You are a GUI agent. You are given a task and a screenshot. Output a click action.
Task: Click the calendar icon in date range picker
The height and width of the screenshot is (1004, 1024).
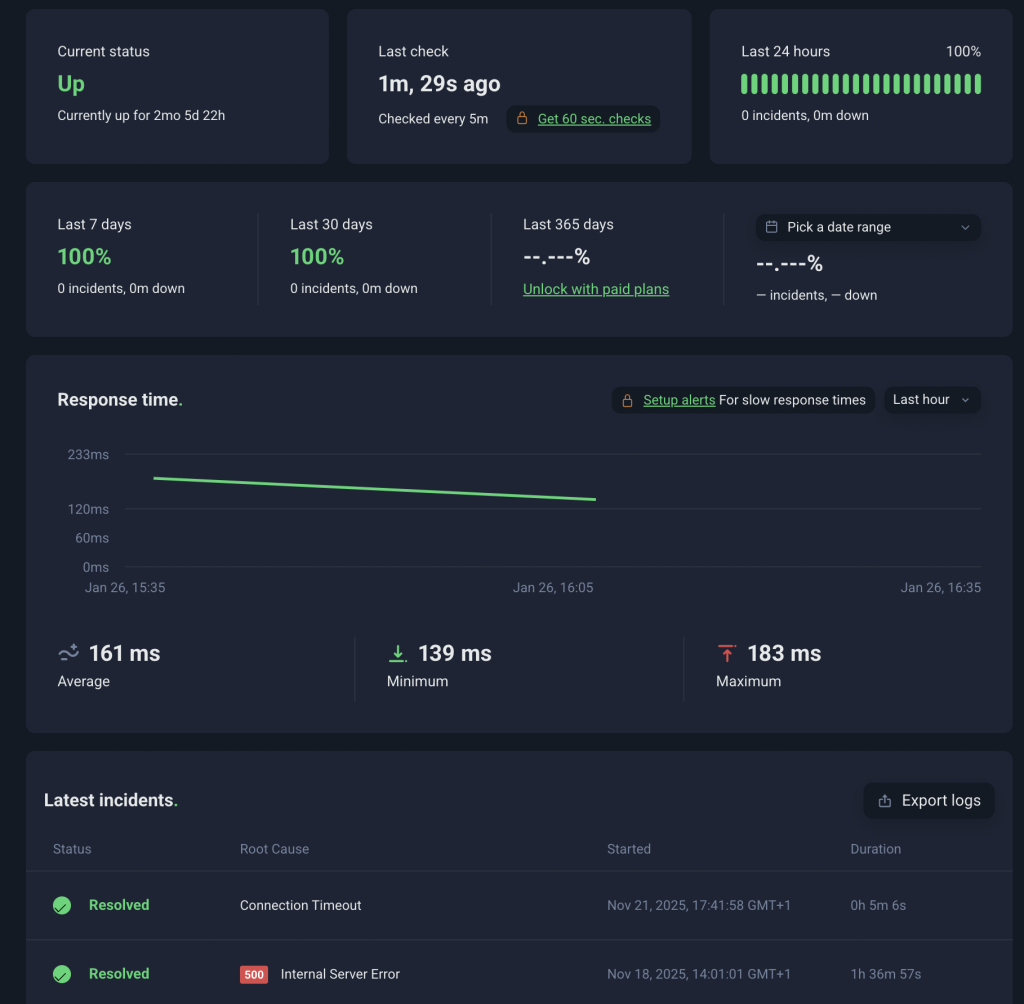coord(771,227)
